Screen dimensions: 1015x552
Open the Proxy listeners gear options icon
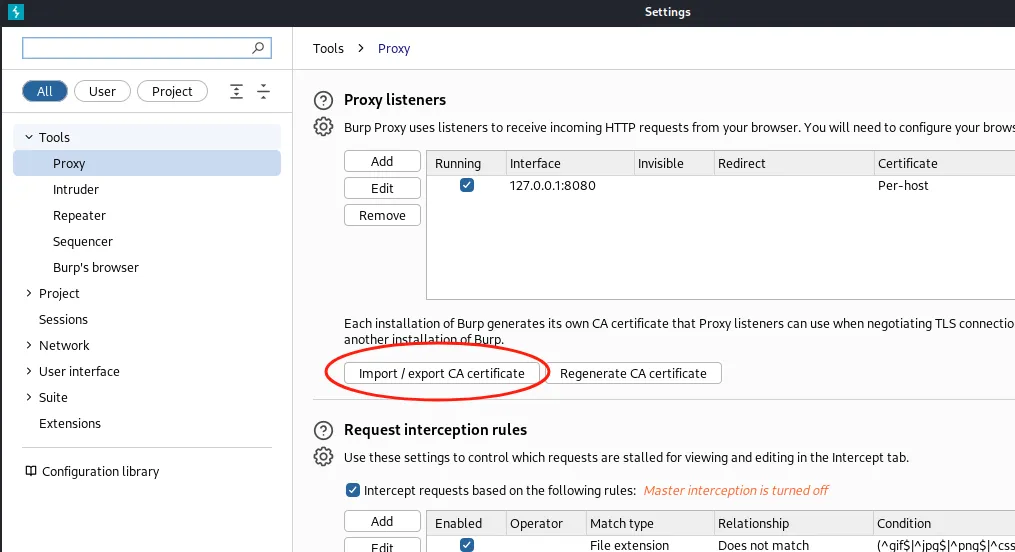pos(323,127)
